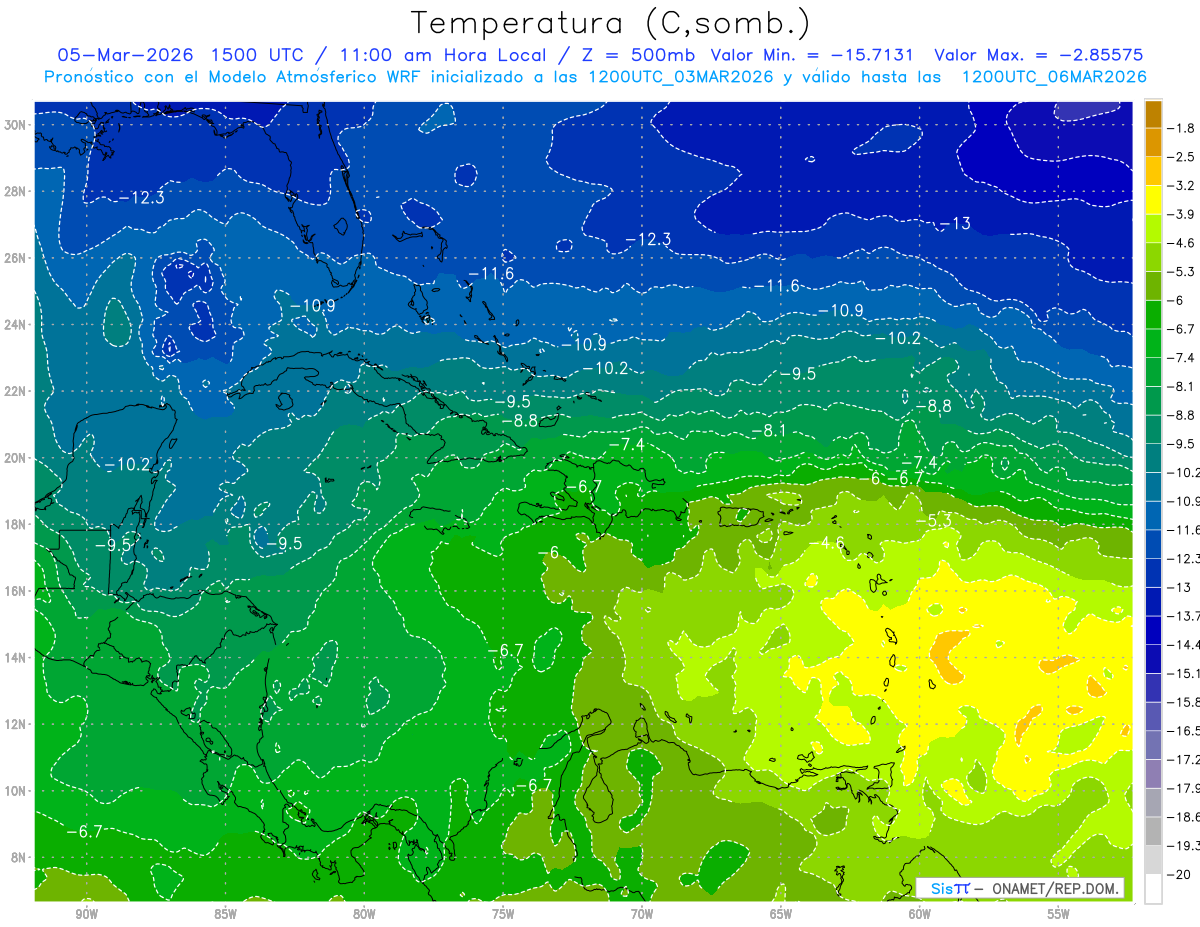The height and width of the screenshot is (927, 1200).
Task: Click the '-17.2' colorbar tick label
Action: 1182,760
